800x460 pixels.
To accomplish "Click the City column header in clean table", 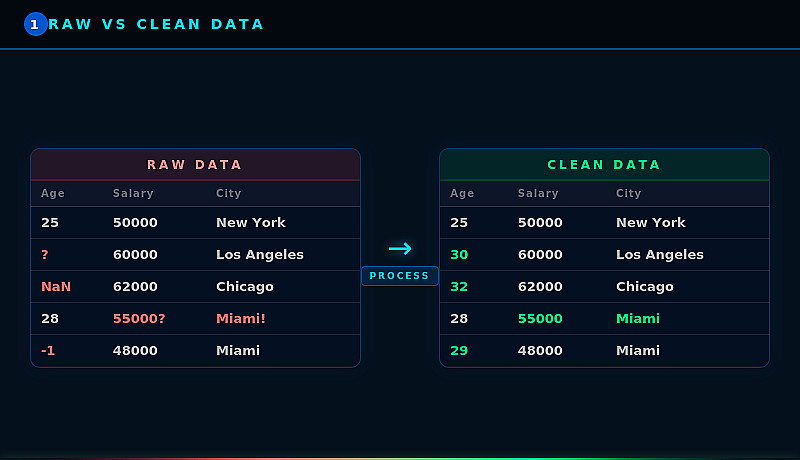I will [628, 193].
